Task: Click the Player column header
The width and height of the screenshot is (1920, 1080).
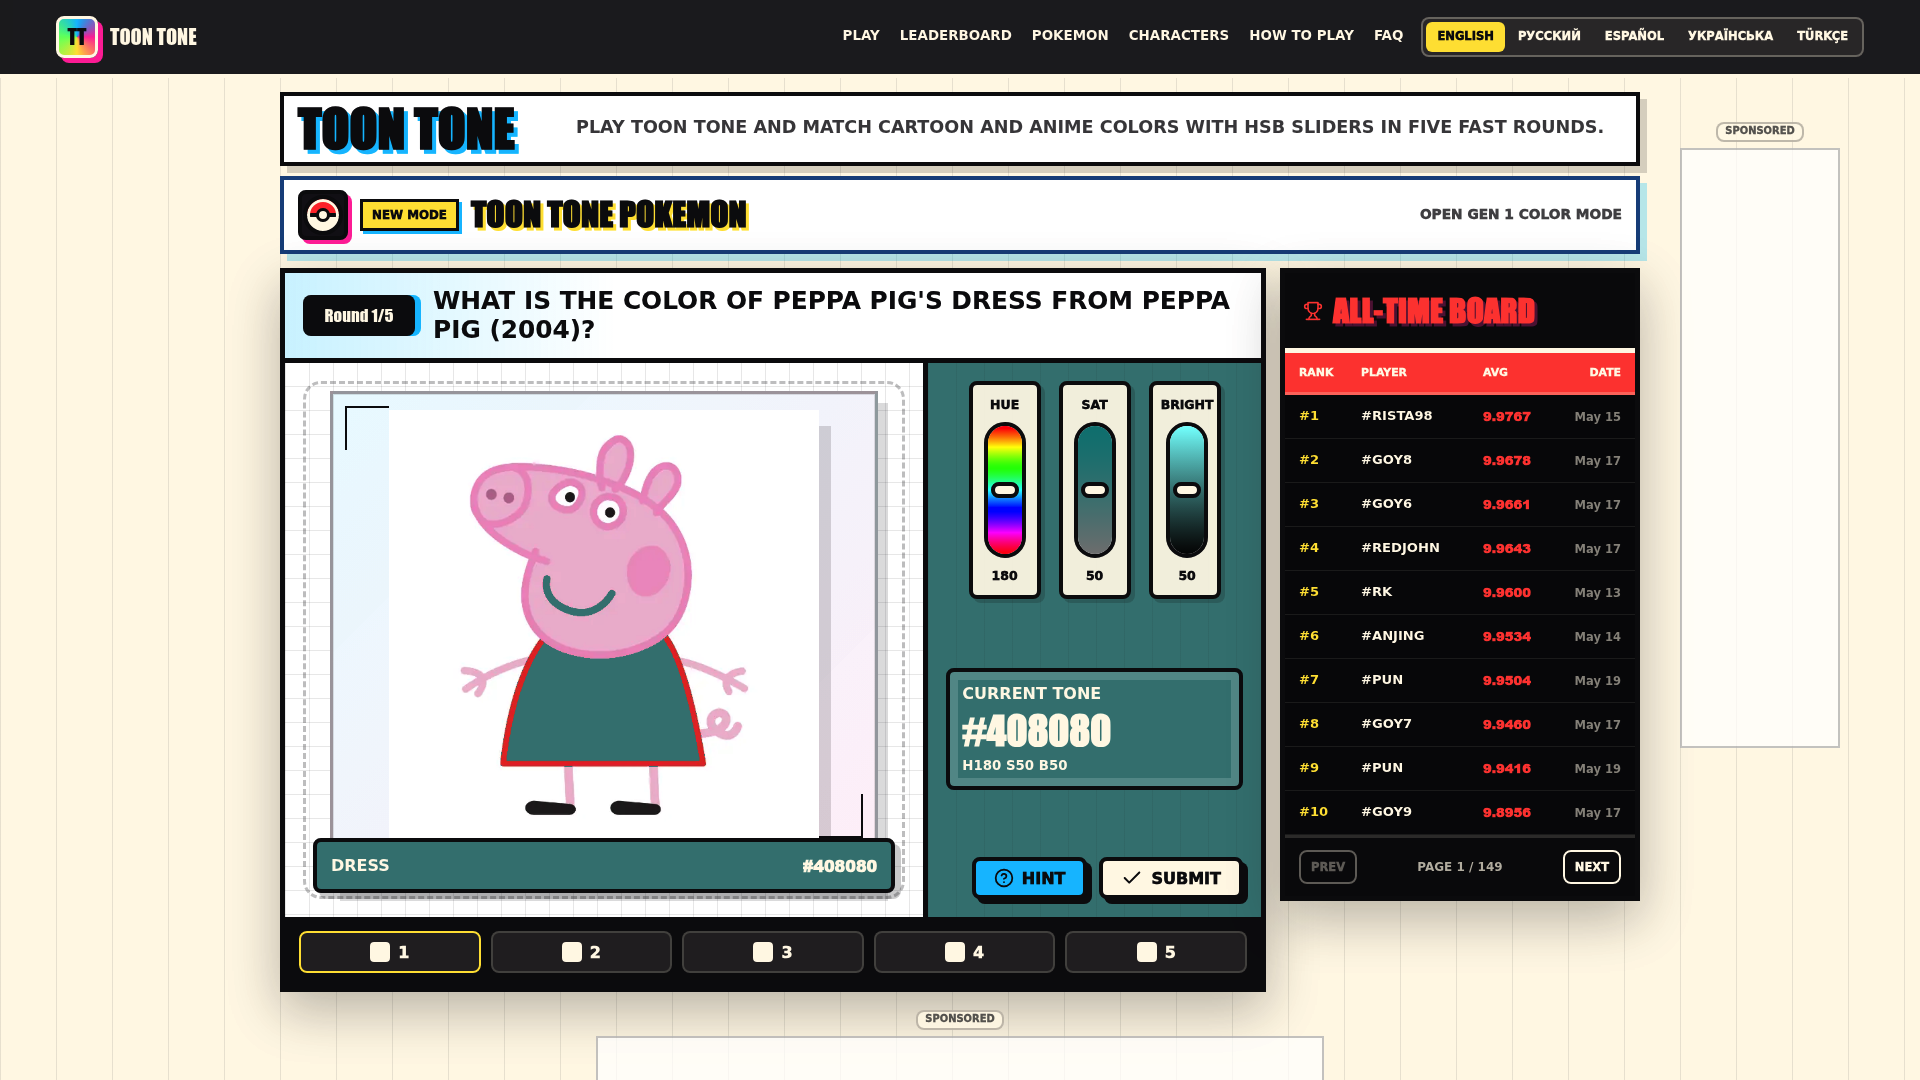Action: [x=1384, y=372]
